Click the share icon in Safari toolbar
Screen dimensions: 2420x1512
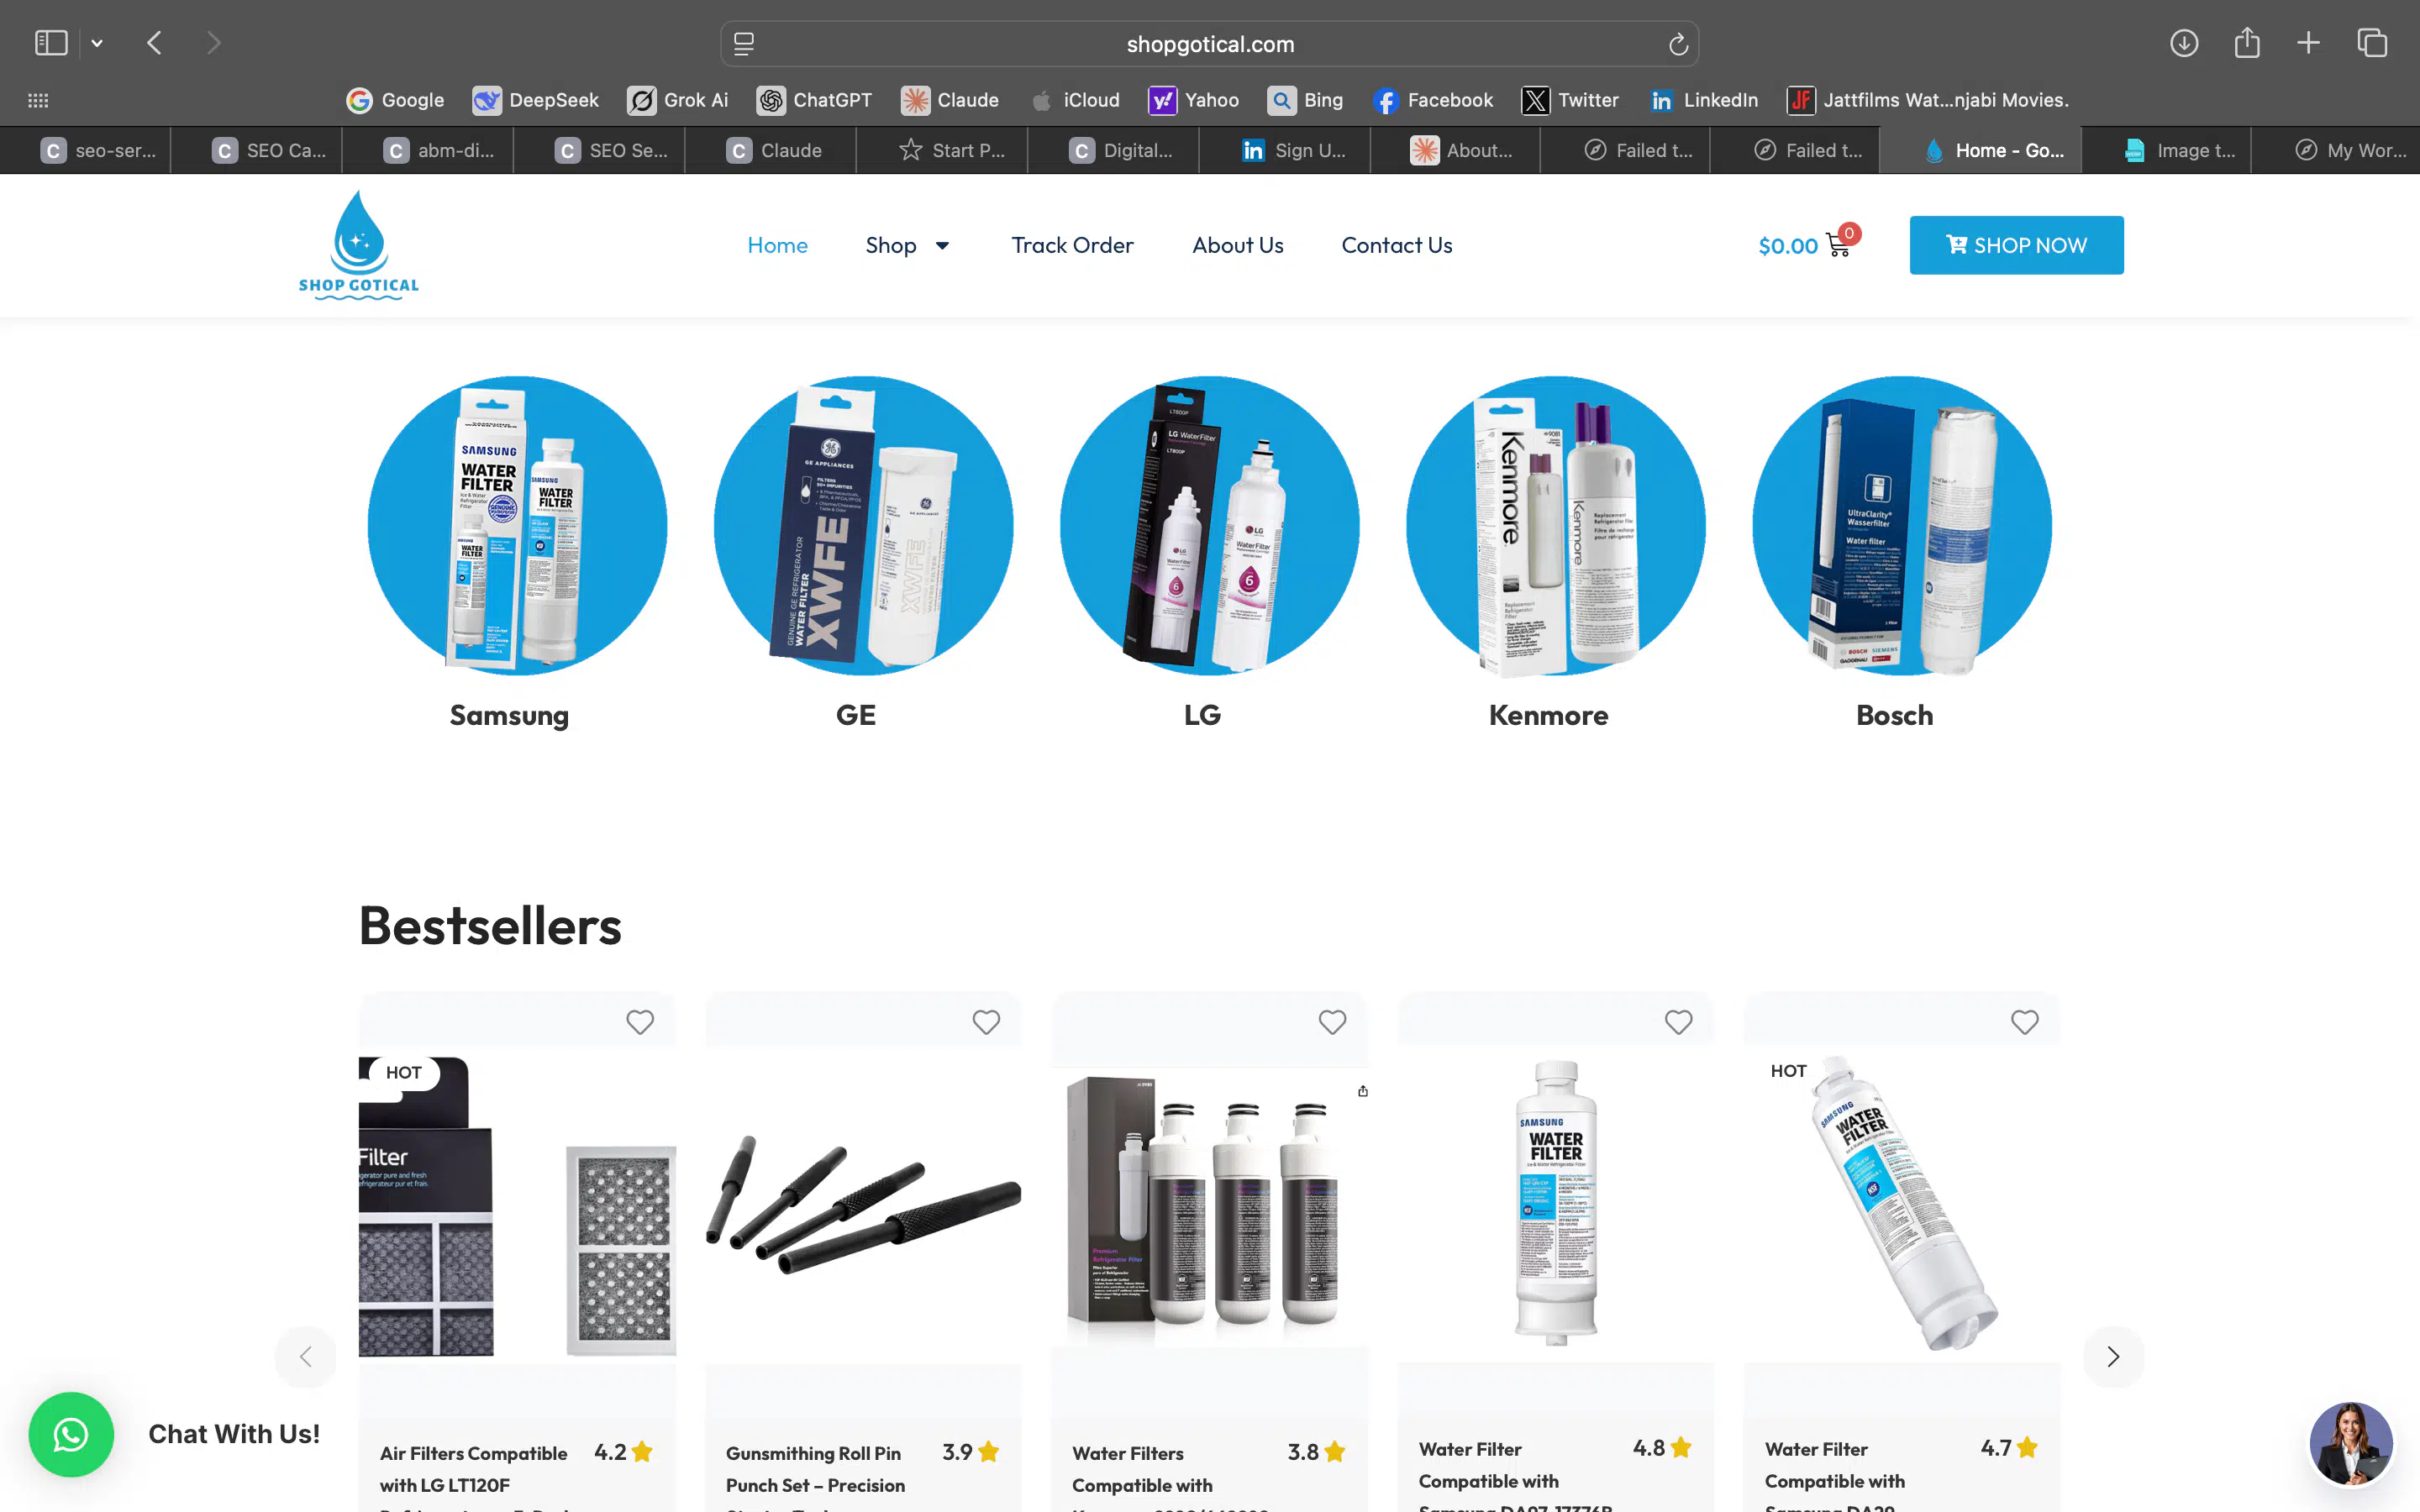(2247, 43)
